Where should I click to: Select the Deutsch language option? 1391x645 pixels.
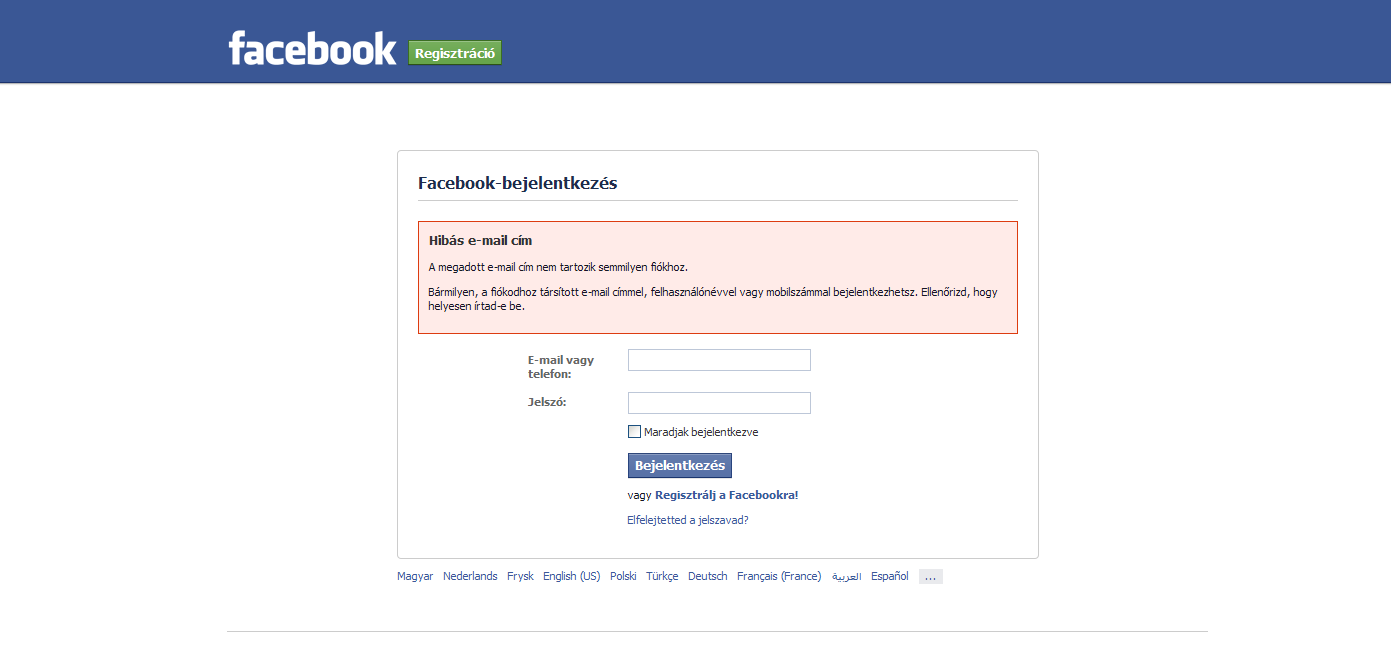708,576
